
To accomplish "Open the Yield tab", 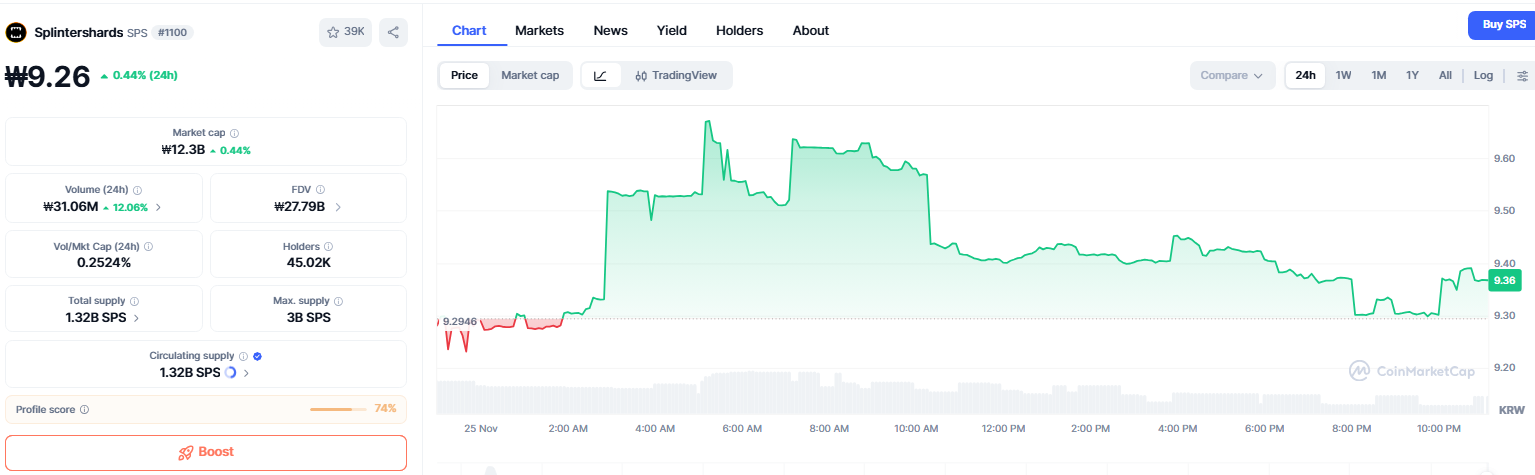I will click(672, 30).
